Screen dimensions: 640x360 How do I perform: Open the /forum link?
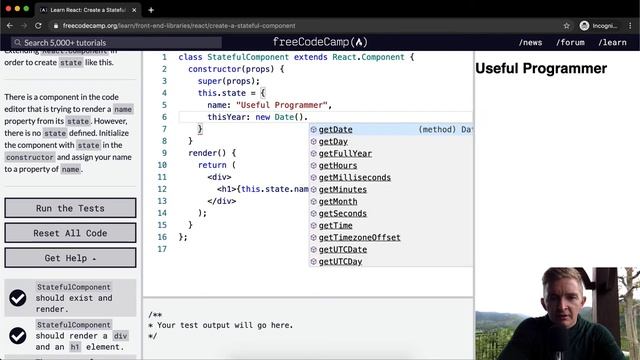point(570,42)
